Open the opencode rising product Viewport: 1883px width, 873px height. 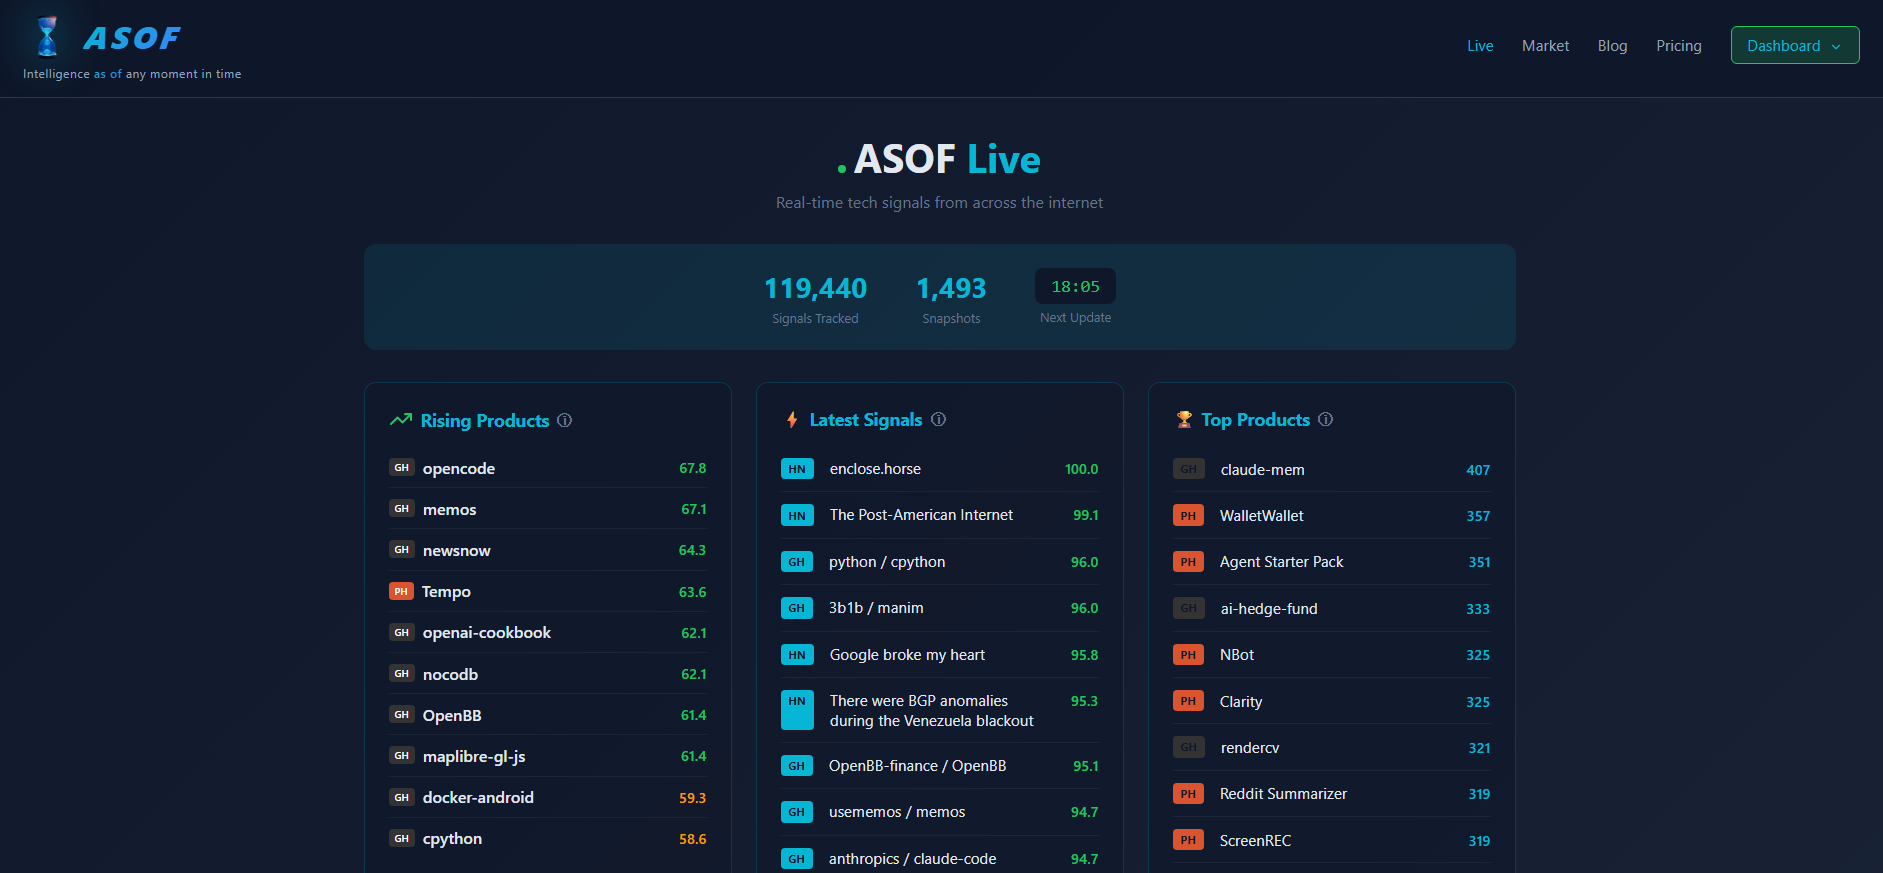click(459, 468)
